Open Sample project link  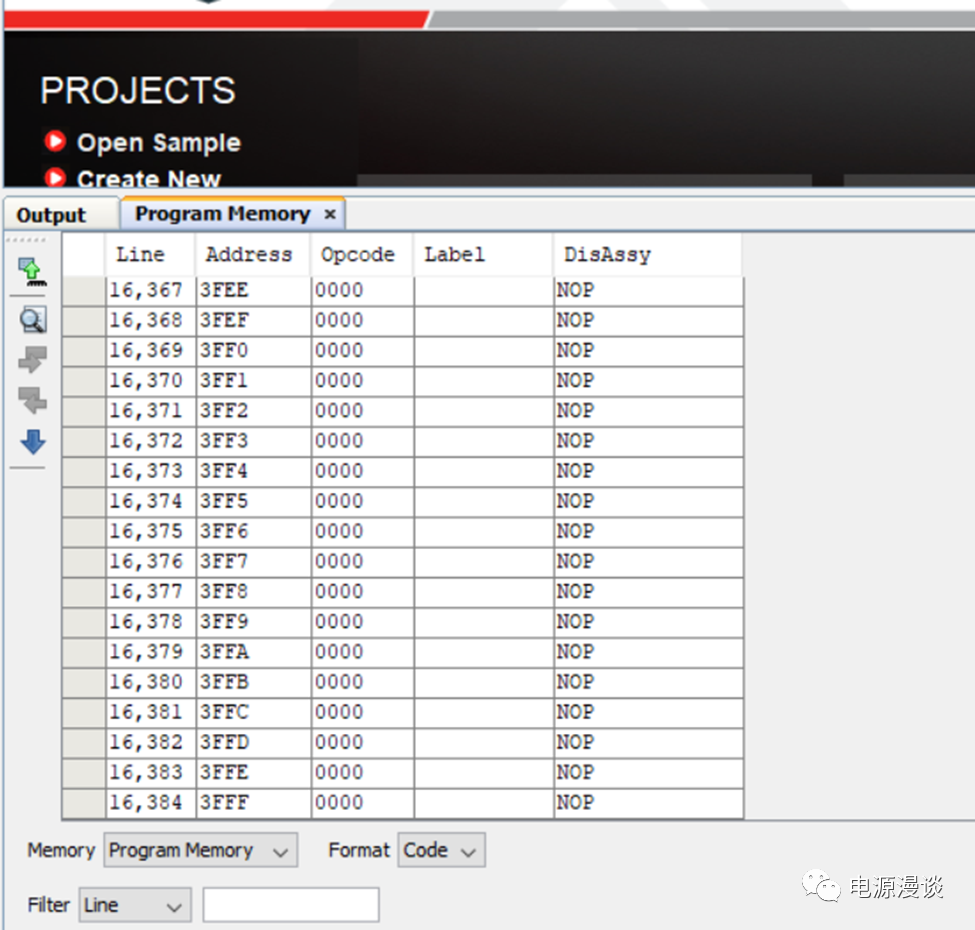pos(159,143)
